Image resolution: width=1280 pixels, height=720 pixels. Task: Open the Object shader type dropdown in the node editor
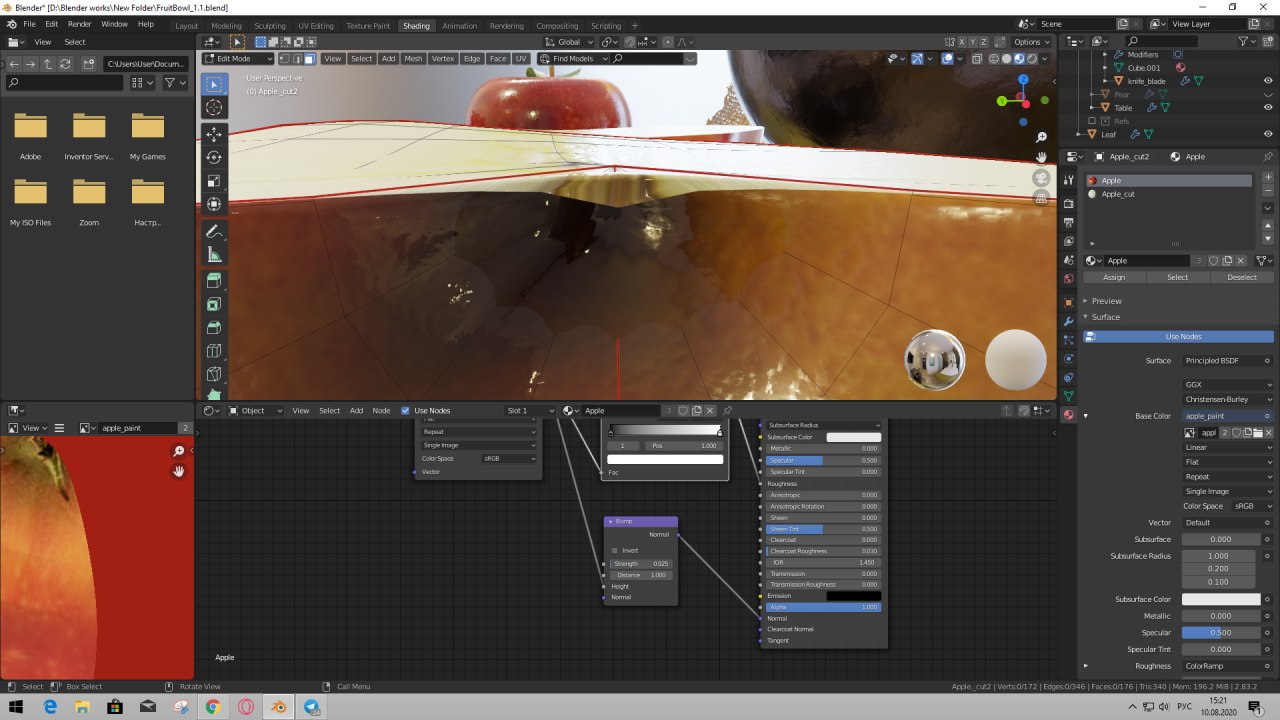256,410
